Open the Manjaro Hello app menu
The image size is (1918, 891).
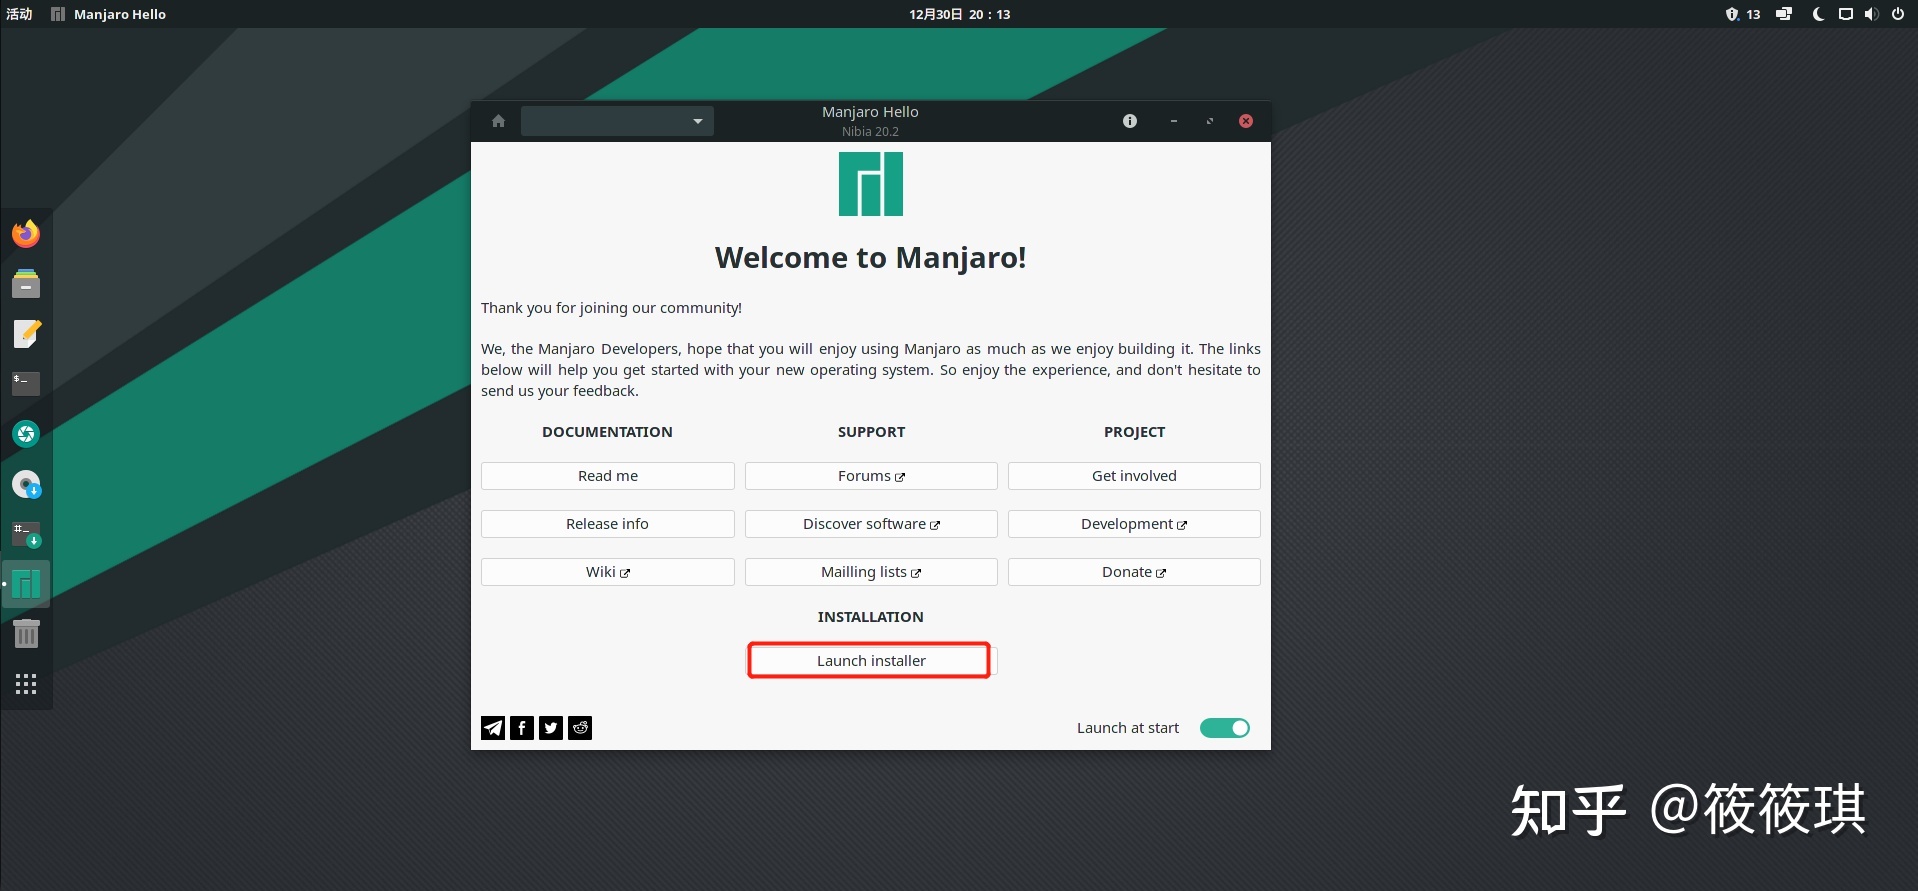pyautogui.click(x=108, y=14)
